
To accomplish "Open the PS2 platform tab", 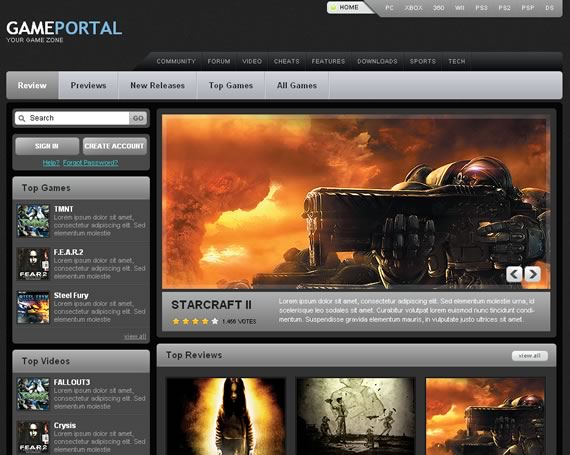I will 505,8.
